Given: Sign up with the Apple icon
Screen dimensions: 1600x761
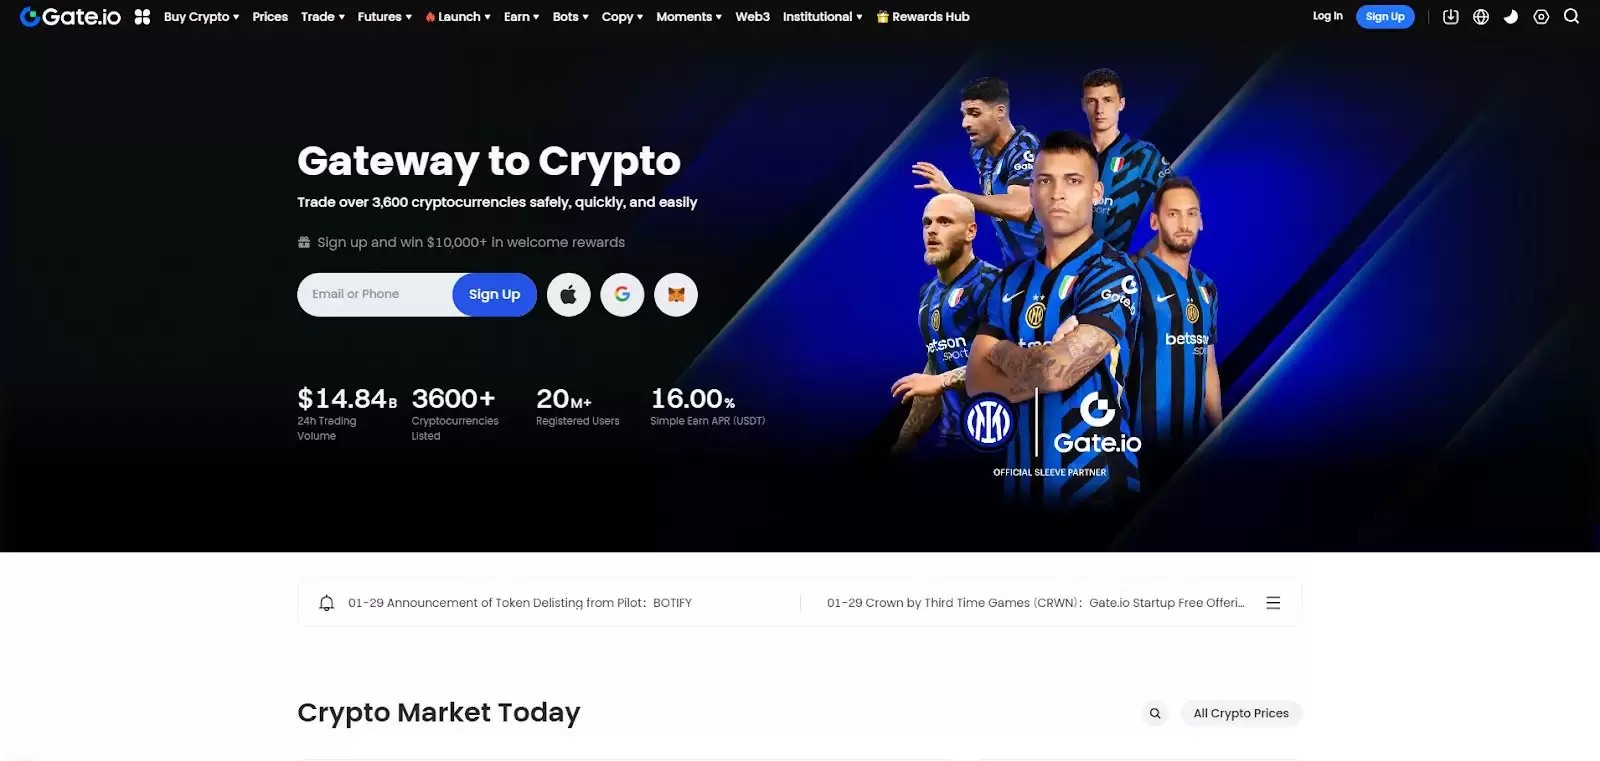Looking at the screenshot, I should coord(568,295).
